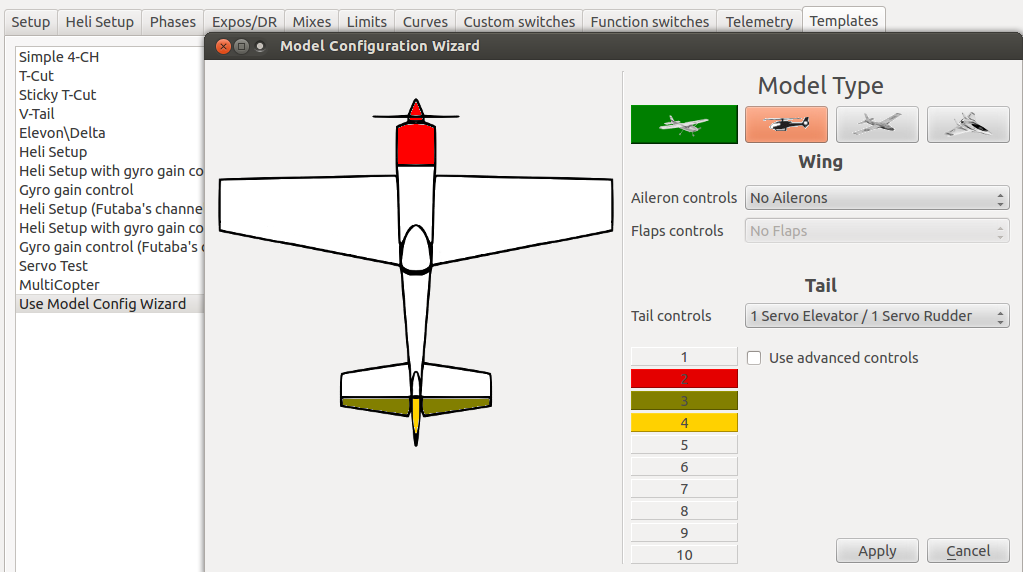This screenshot has height=572, width=1023.
Task: Choose the MultiCopter template entry
Action: (59, 285)
